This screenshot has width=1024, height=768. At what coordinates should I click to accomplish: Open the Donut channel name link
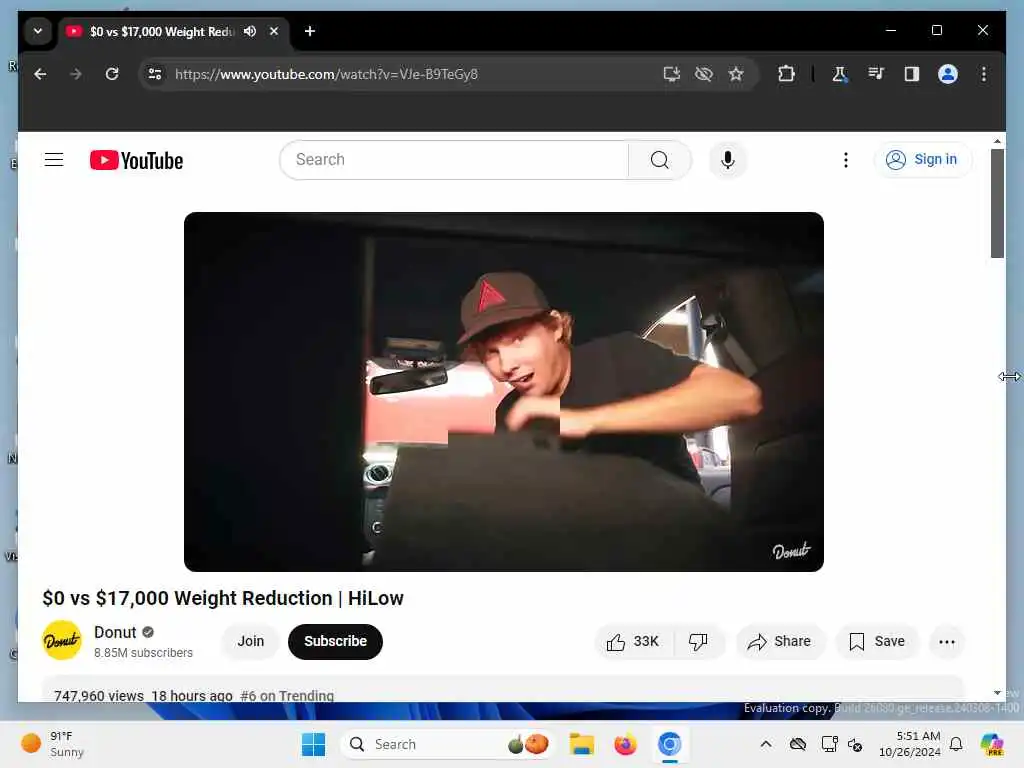pyautogui.click(x=115, y=632)
